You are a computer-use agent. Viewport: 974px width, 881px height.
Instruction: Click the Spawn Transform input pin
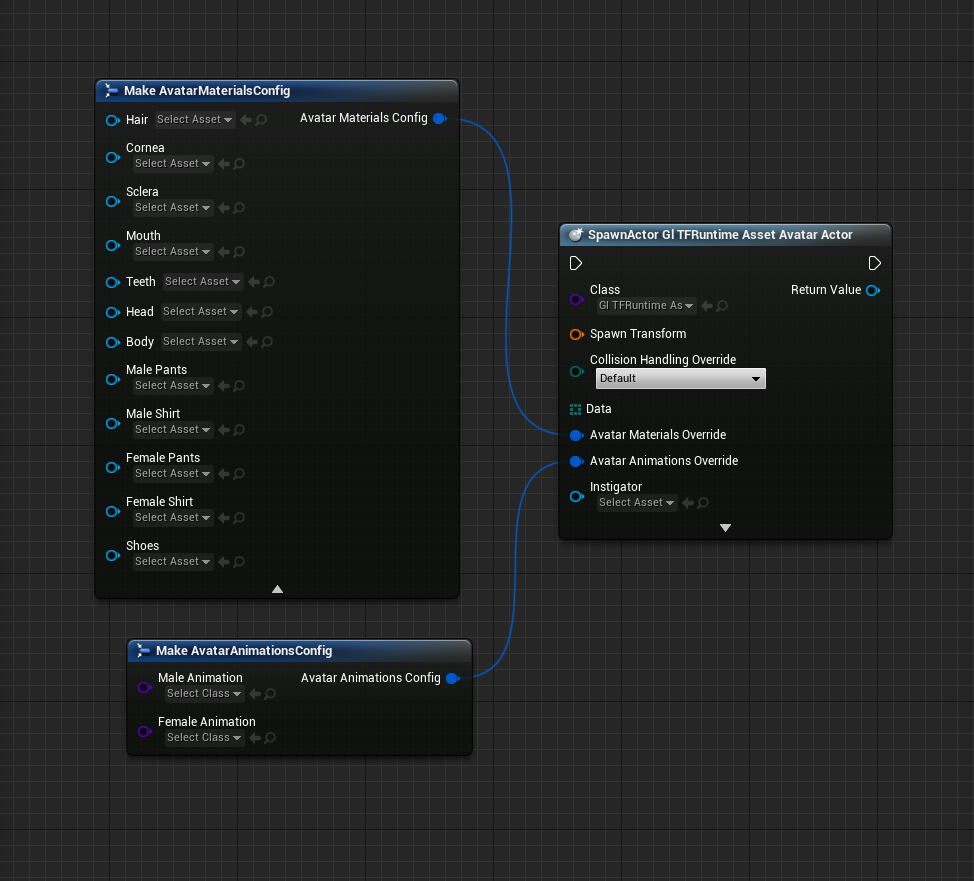pos(576,334)
